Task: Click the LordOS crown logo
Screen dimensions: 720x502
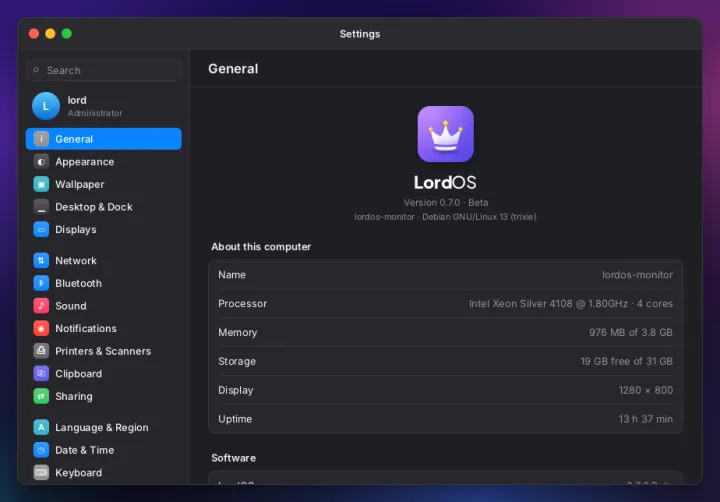Action: 445,134
